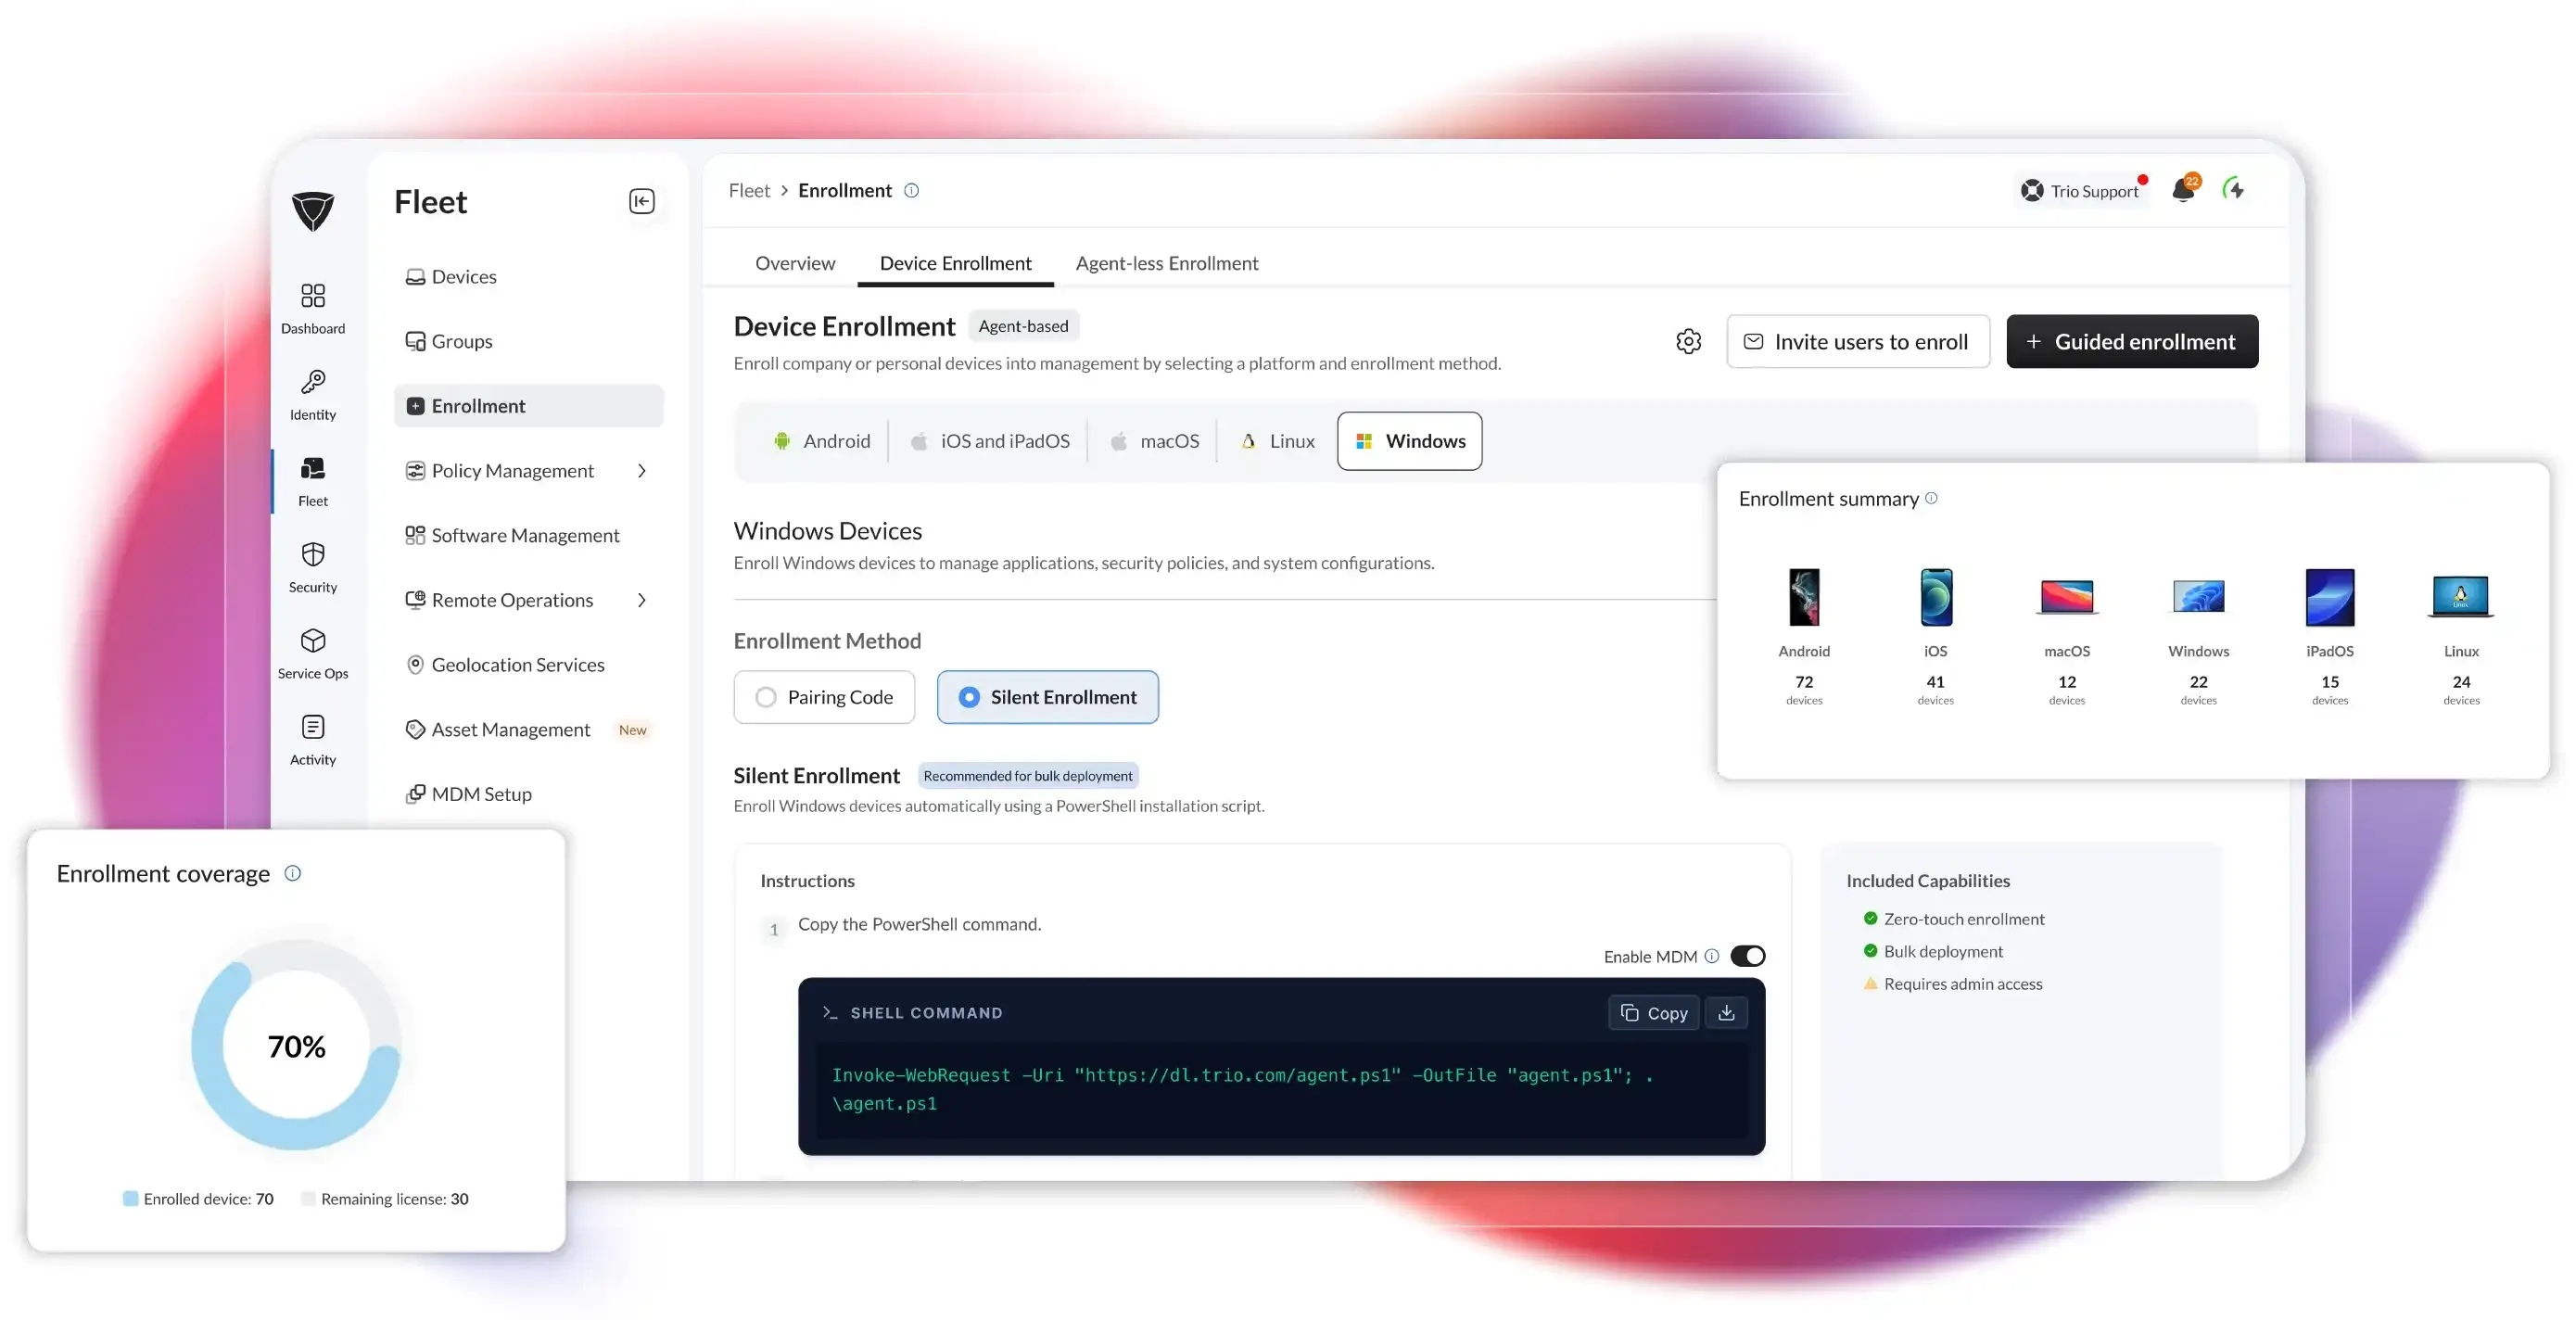This screenshot has width=2576, height=1320.
Task: Open the Identity section
Action: [x=313, y=395]
